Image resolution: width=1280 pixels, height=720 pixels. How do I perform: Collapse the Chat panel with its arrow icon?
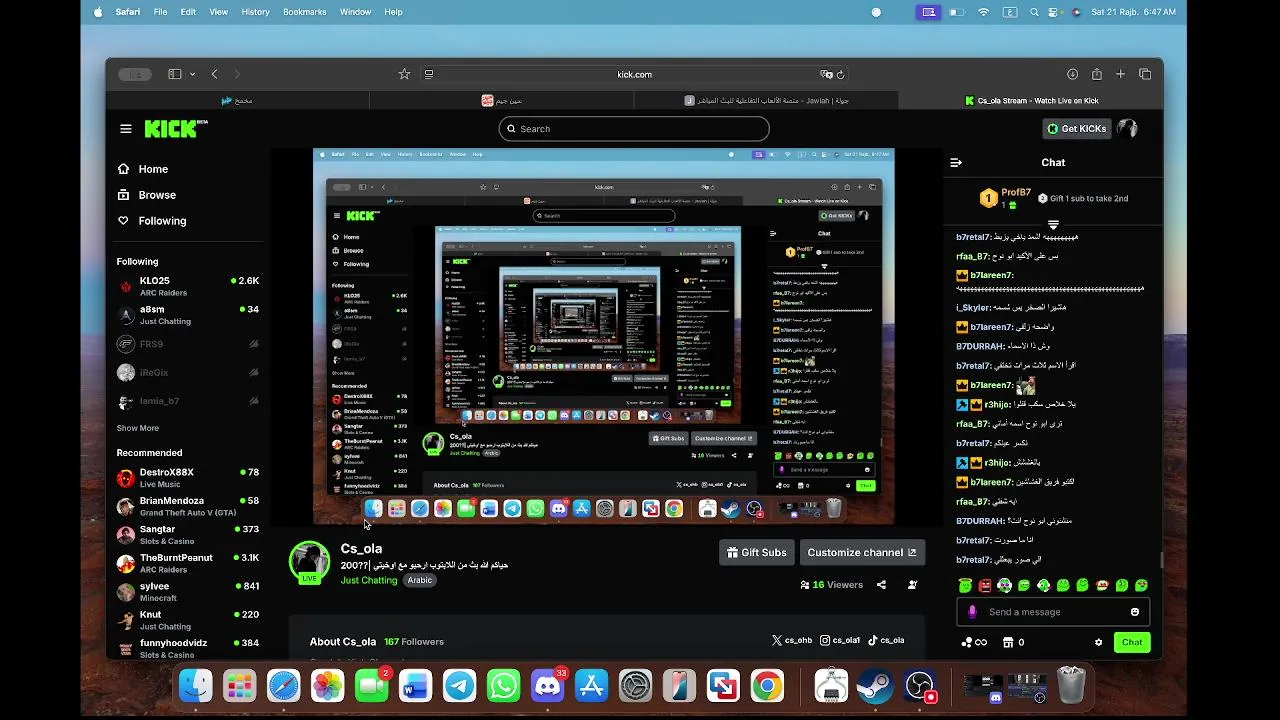(956, 162)
